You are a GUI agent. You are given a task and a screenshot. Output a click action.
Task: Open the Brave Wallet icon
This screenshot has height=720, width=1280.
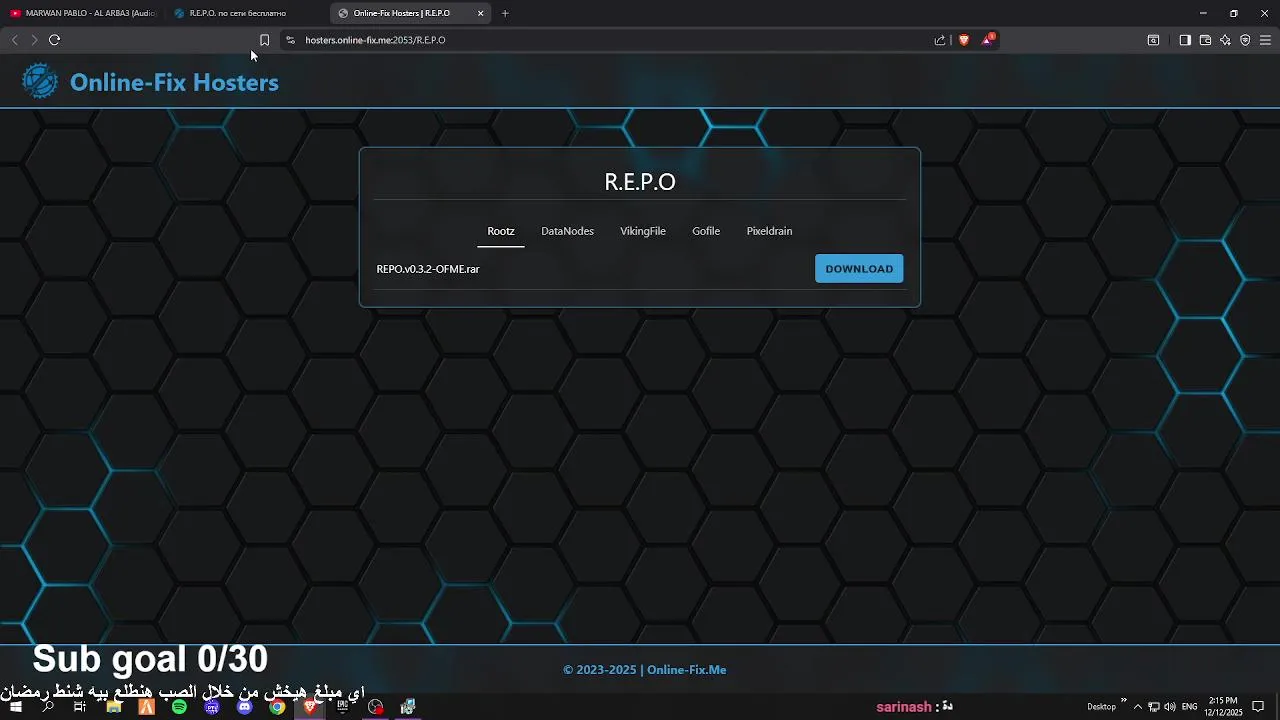1205,40
